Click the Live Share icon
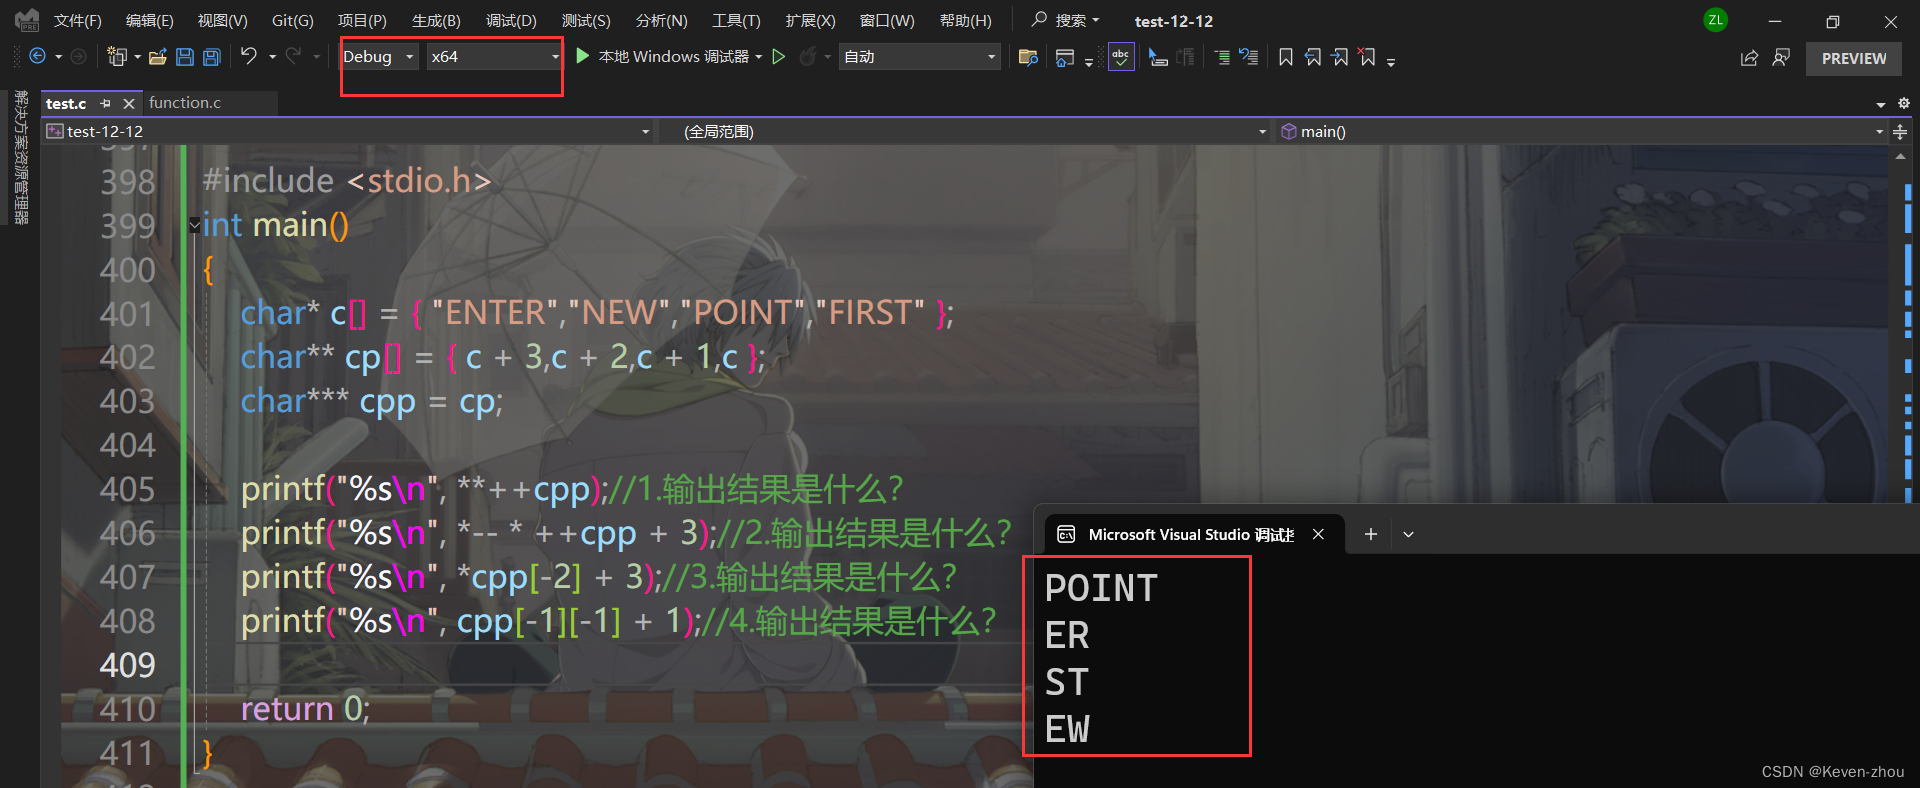Image resolution: width=1920 pixels, height=788 pixels. tap(1749, 58)
